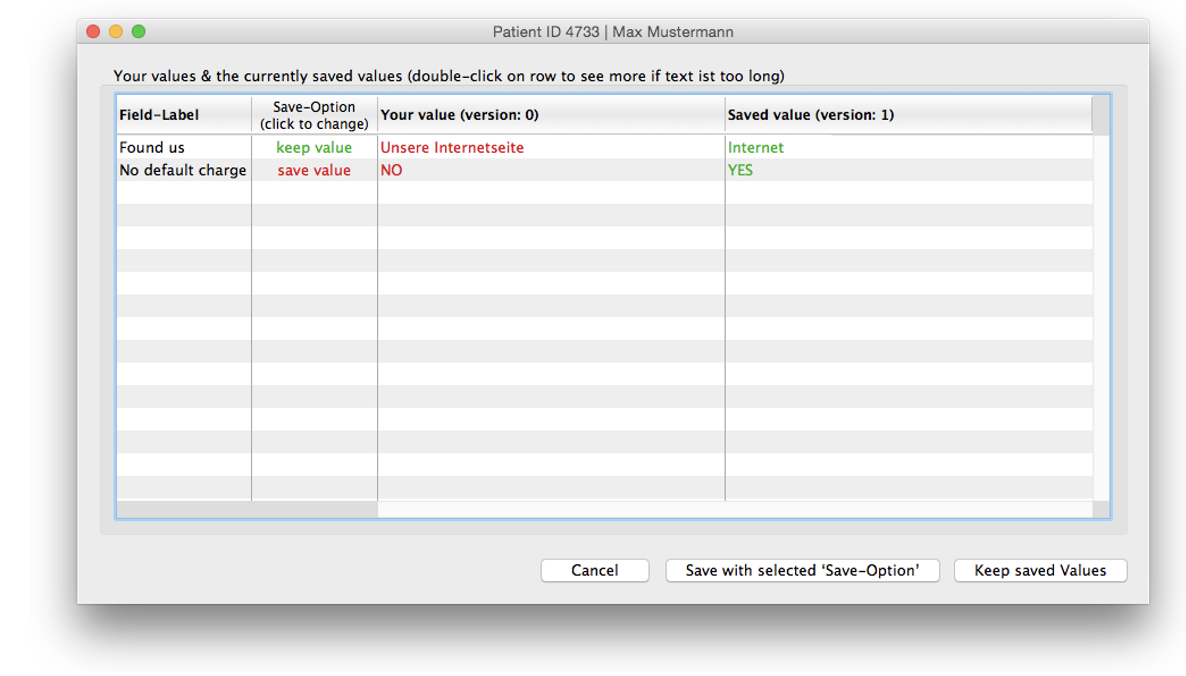1186x676 pixels.
Task: Click the Save-Option column header
Action: 314,115
